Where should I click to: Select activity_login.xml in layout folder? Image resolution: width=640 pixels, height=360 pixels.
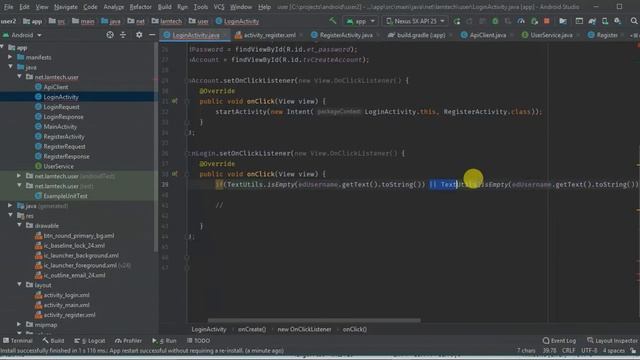[x=67, y=295]
